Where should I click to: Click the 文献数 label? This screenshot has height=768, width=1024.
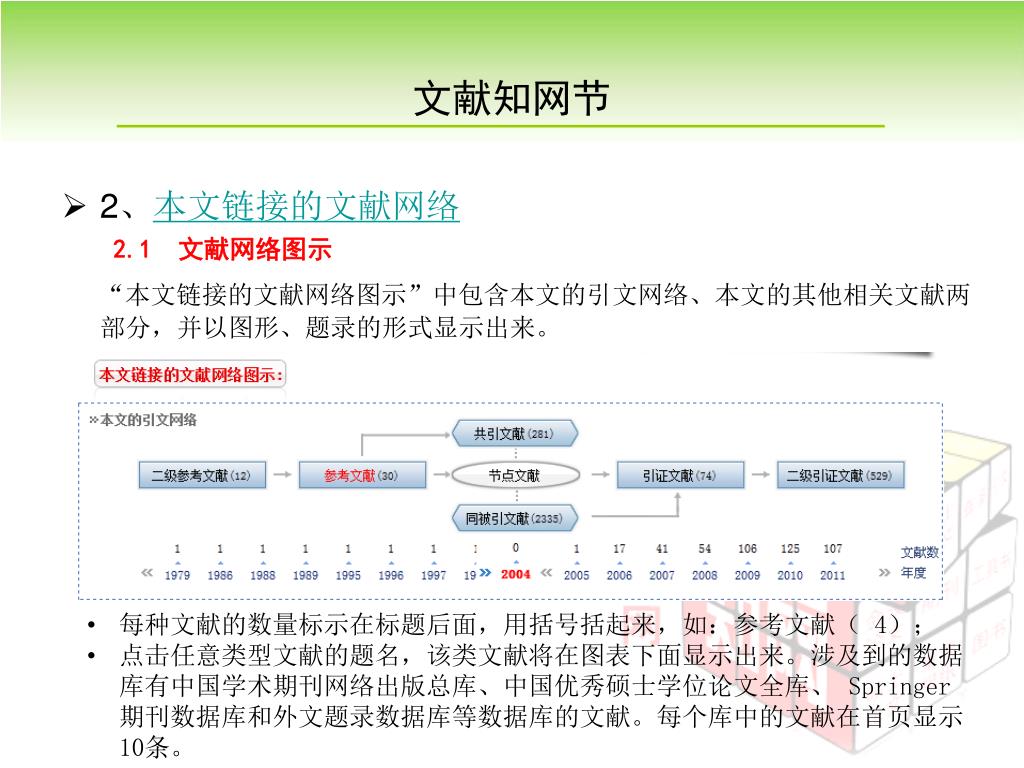[920, 552]
